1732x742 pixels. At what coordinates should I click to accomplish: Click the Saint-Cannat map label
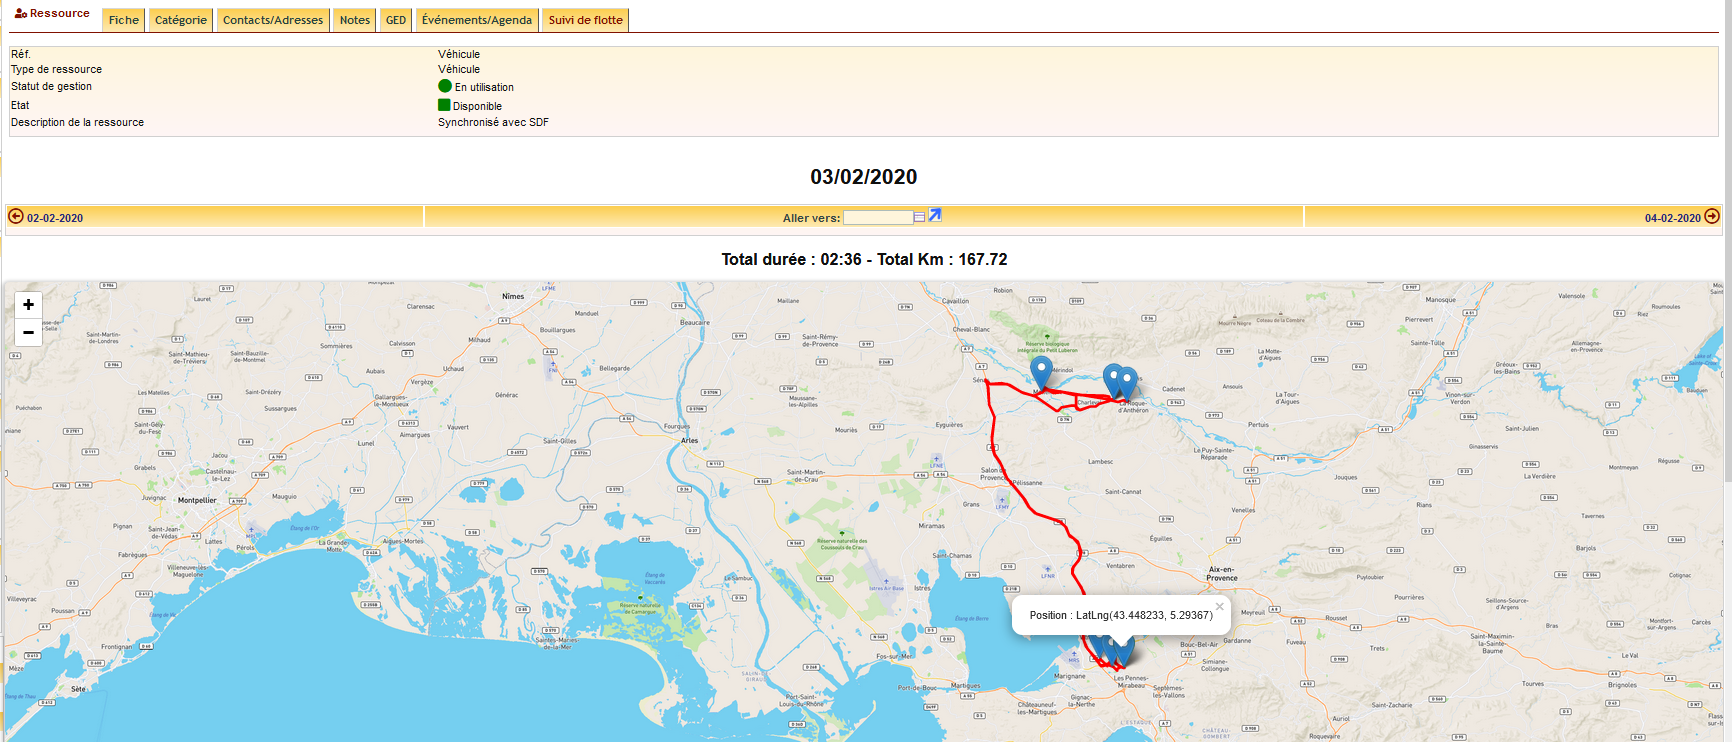1123,492
